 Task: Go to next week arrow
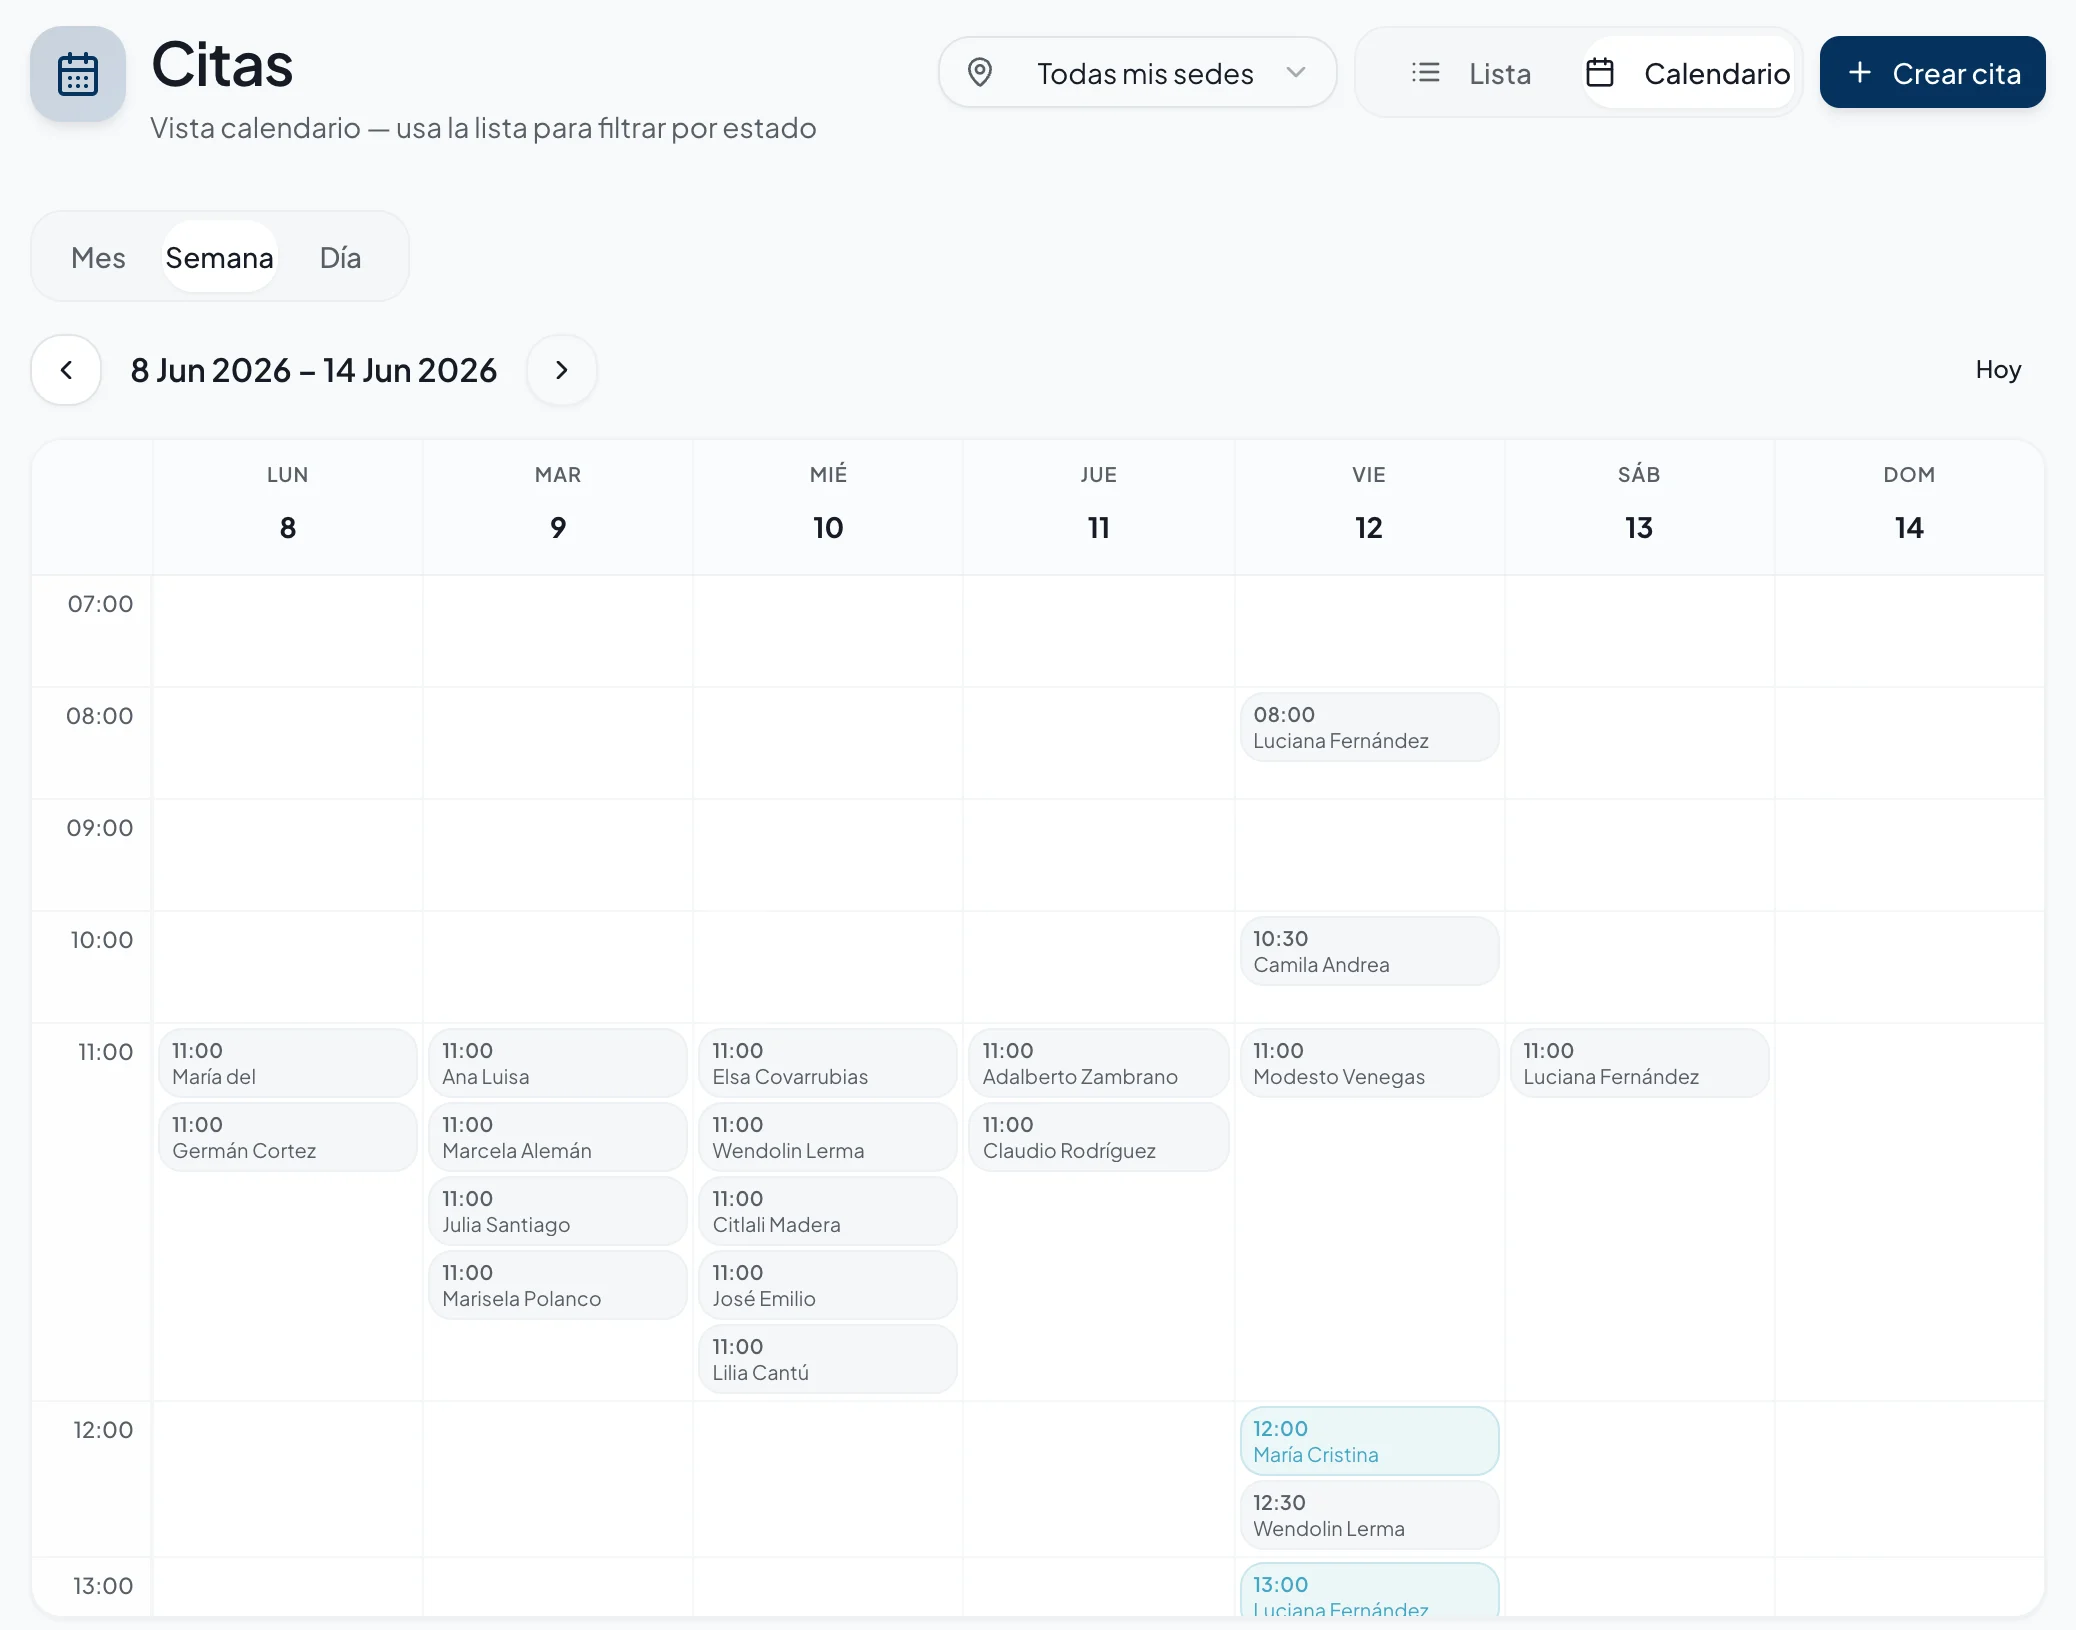pyautogui.click(x=562, y=370)
